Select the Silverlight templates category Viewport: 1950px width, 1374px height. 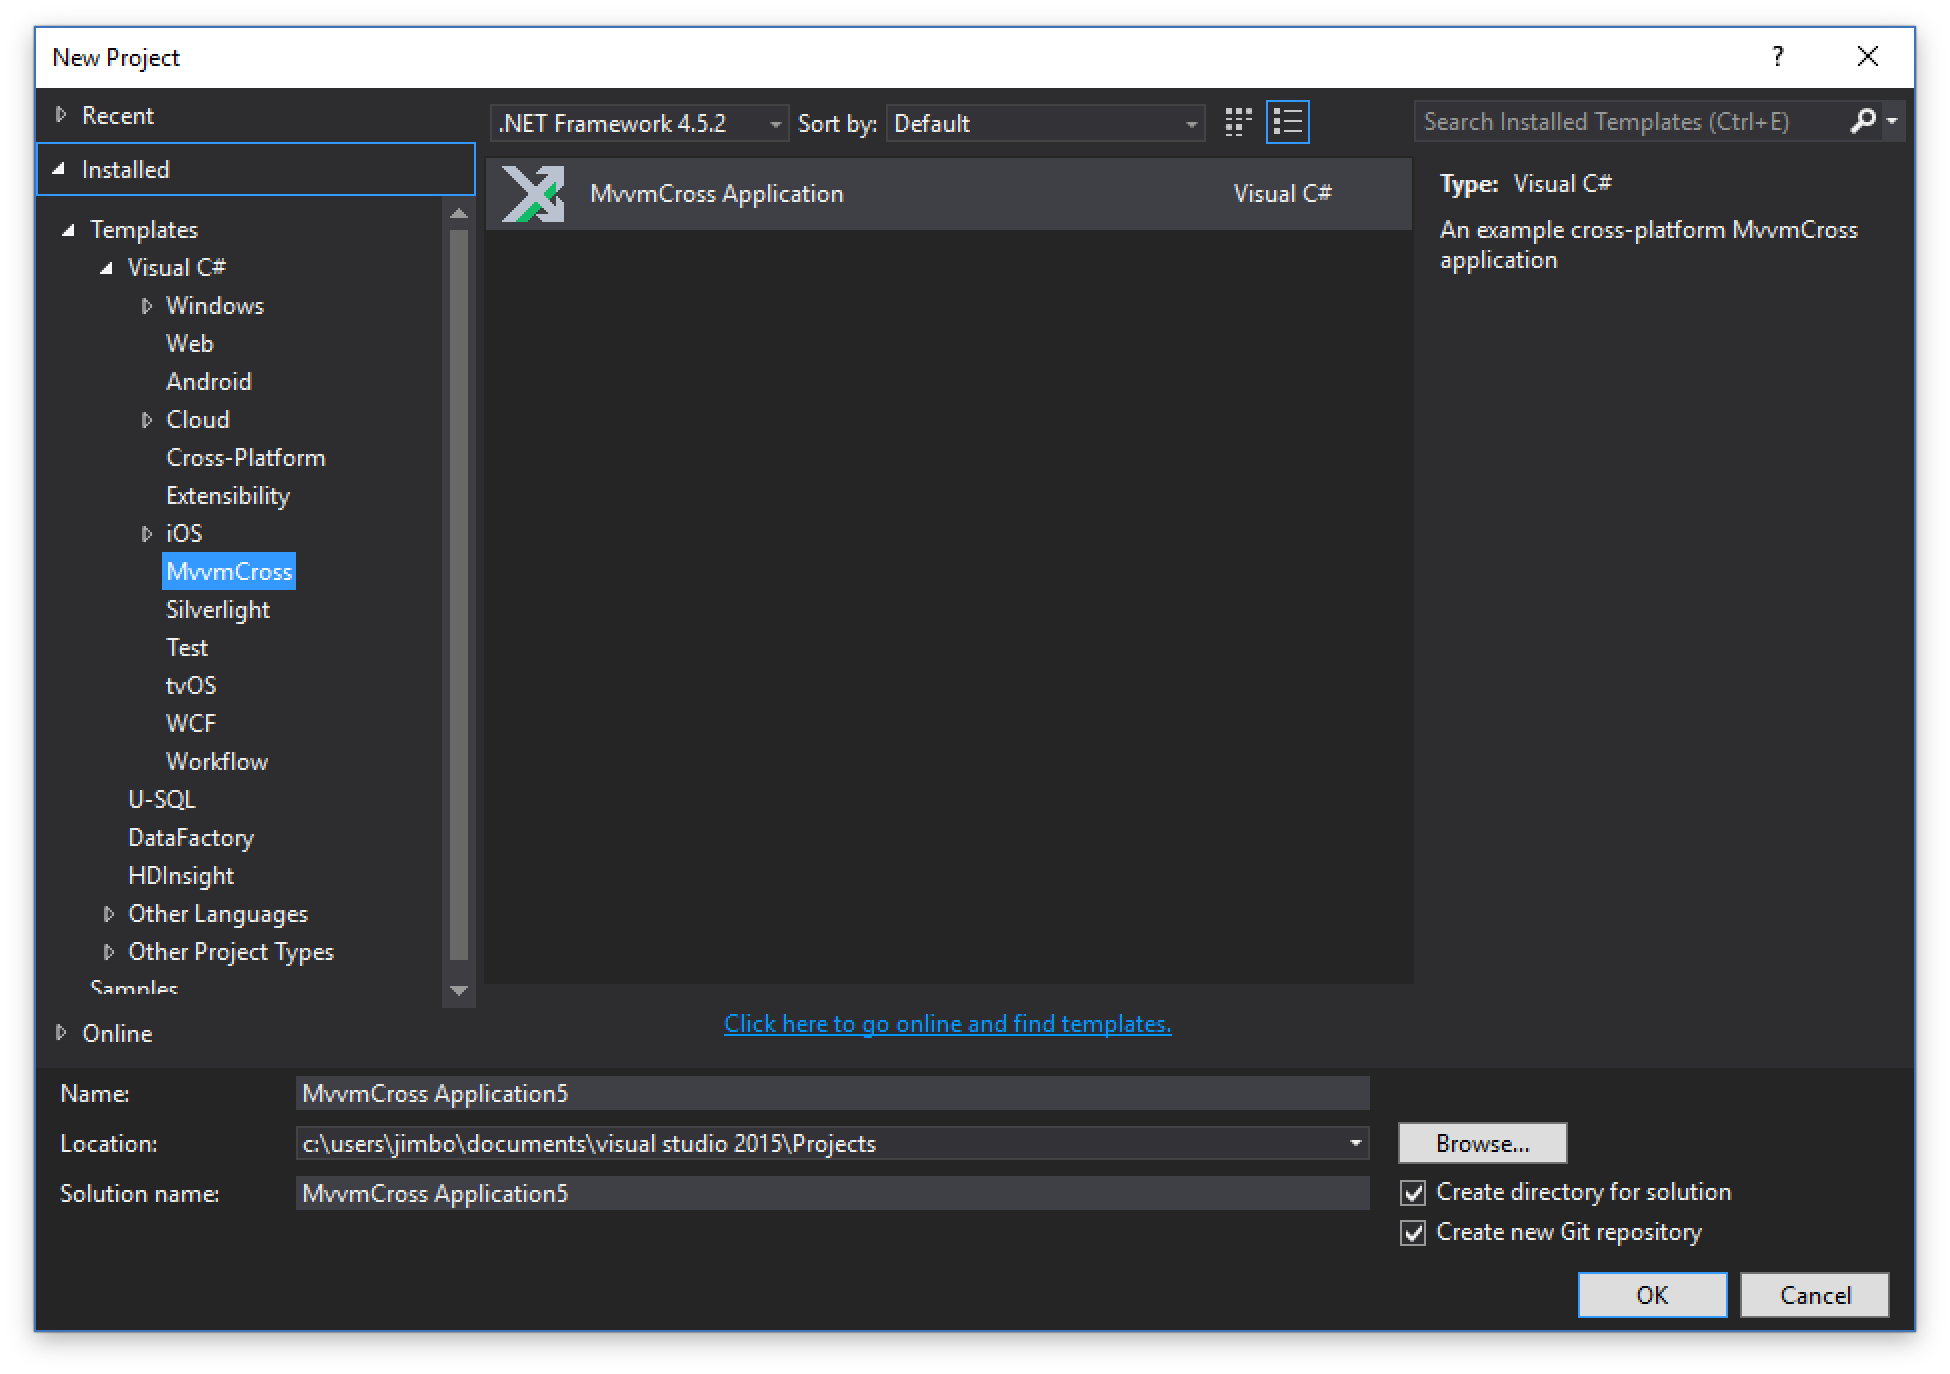click(217, 609)
